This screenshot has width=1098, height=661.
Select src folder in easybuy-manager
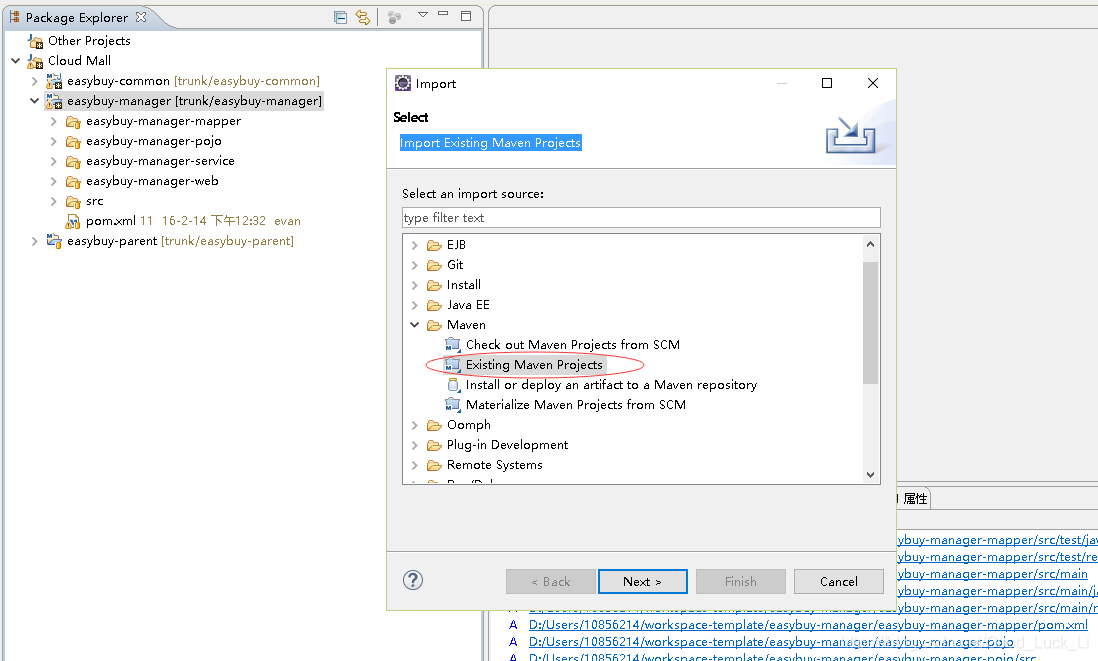pos(95,201)
